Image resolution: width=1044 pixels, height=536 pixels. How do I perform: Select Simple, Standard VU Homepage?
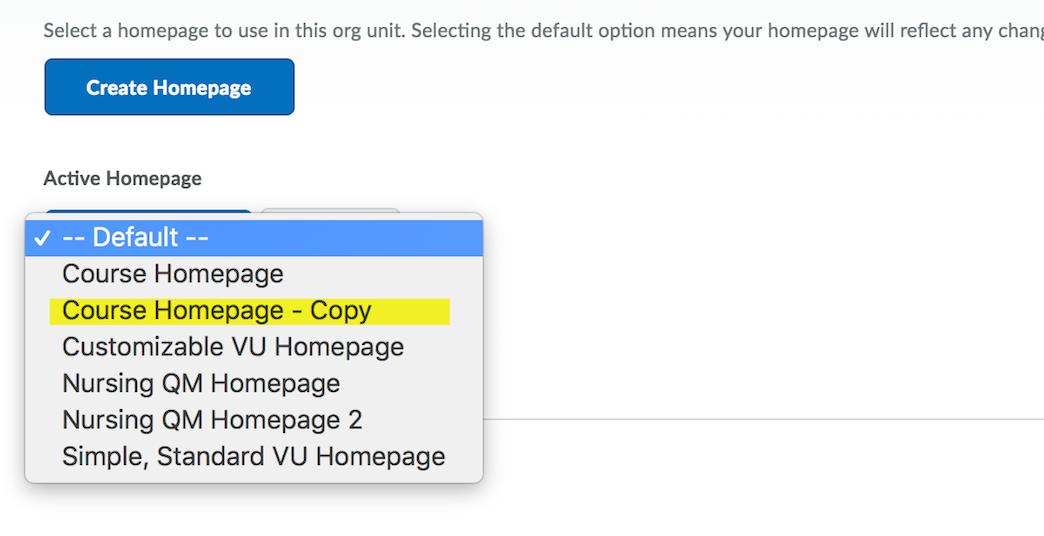253,456
